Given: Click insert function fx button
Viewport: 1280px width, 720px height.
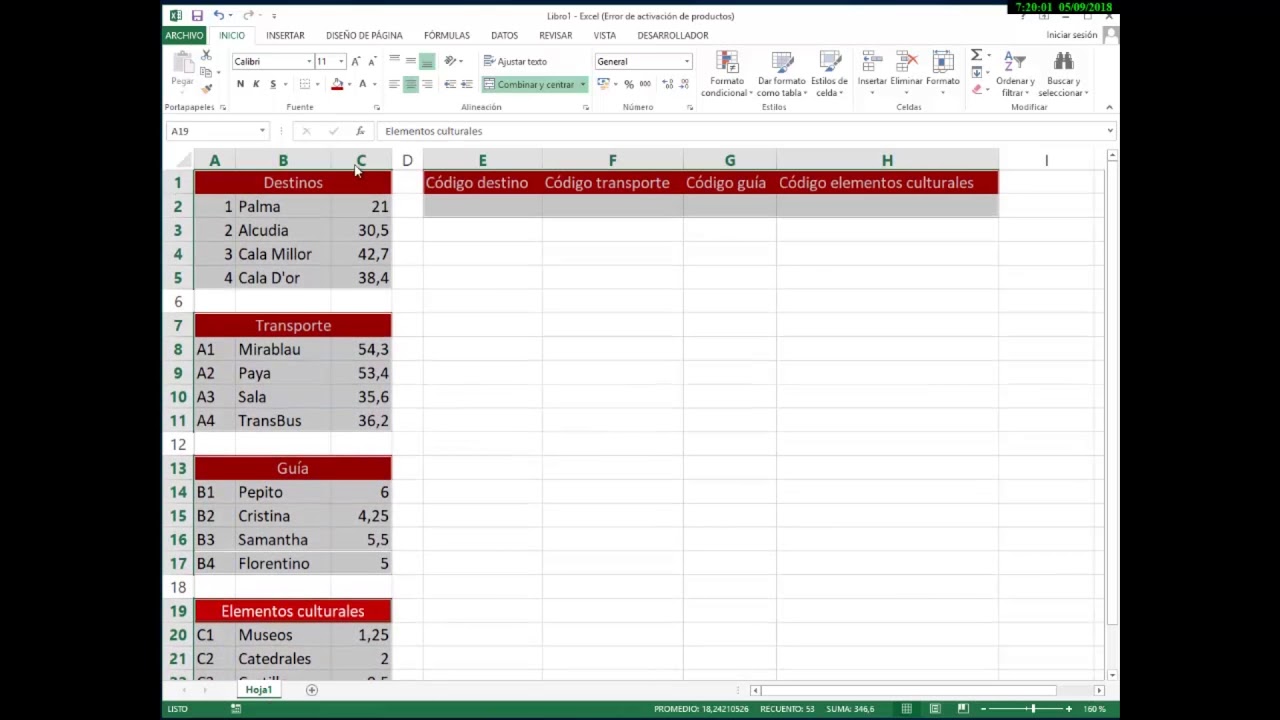Looking at the screenshot, I should tap(360, 131).
